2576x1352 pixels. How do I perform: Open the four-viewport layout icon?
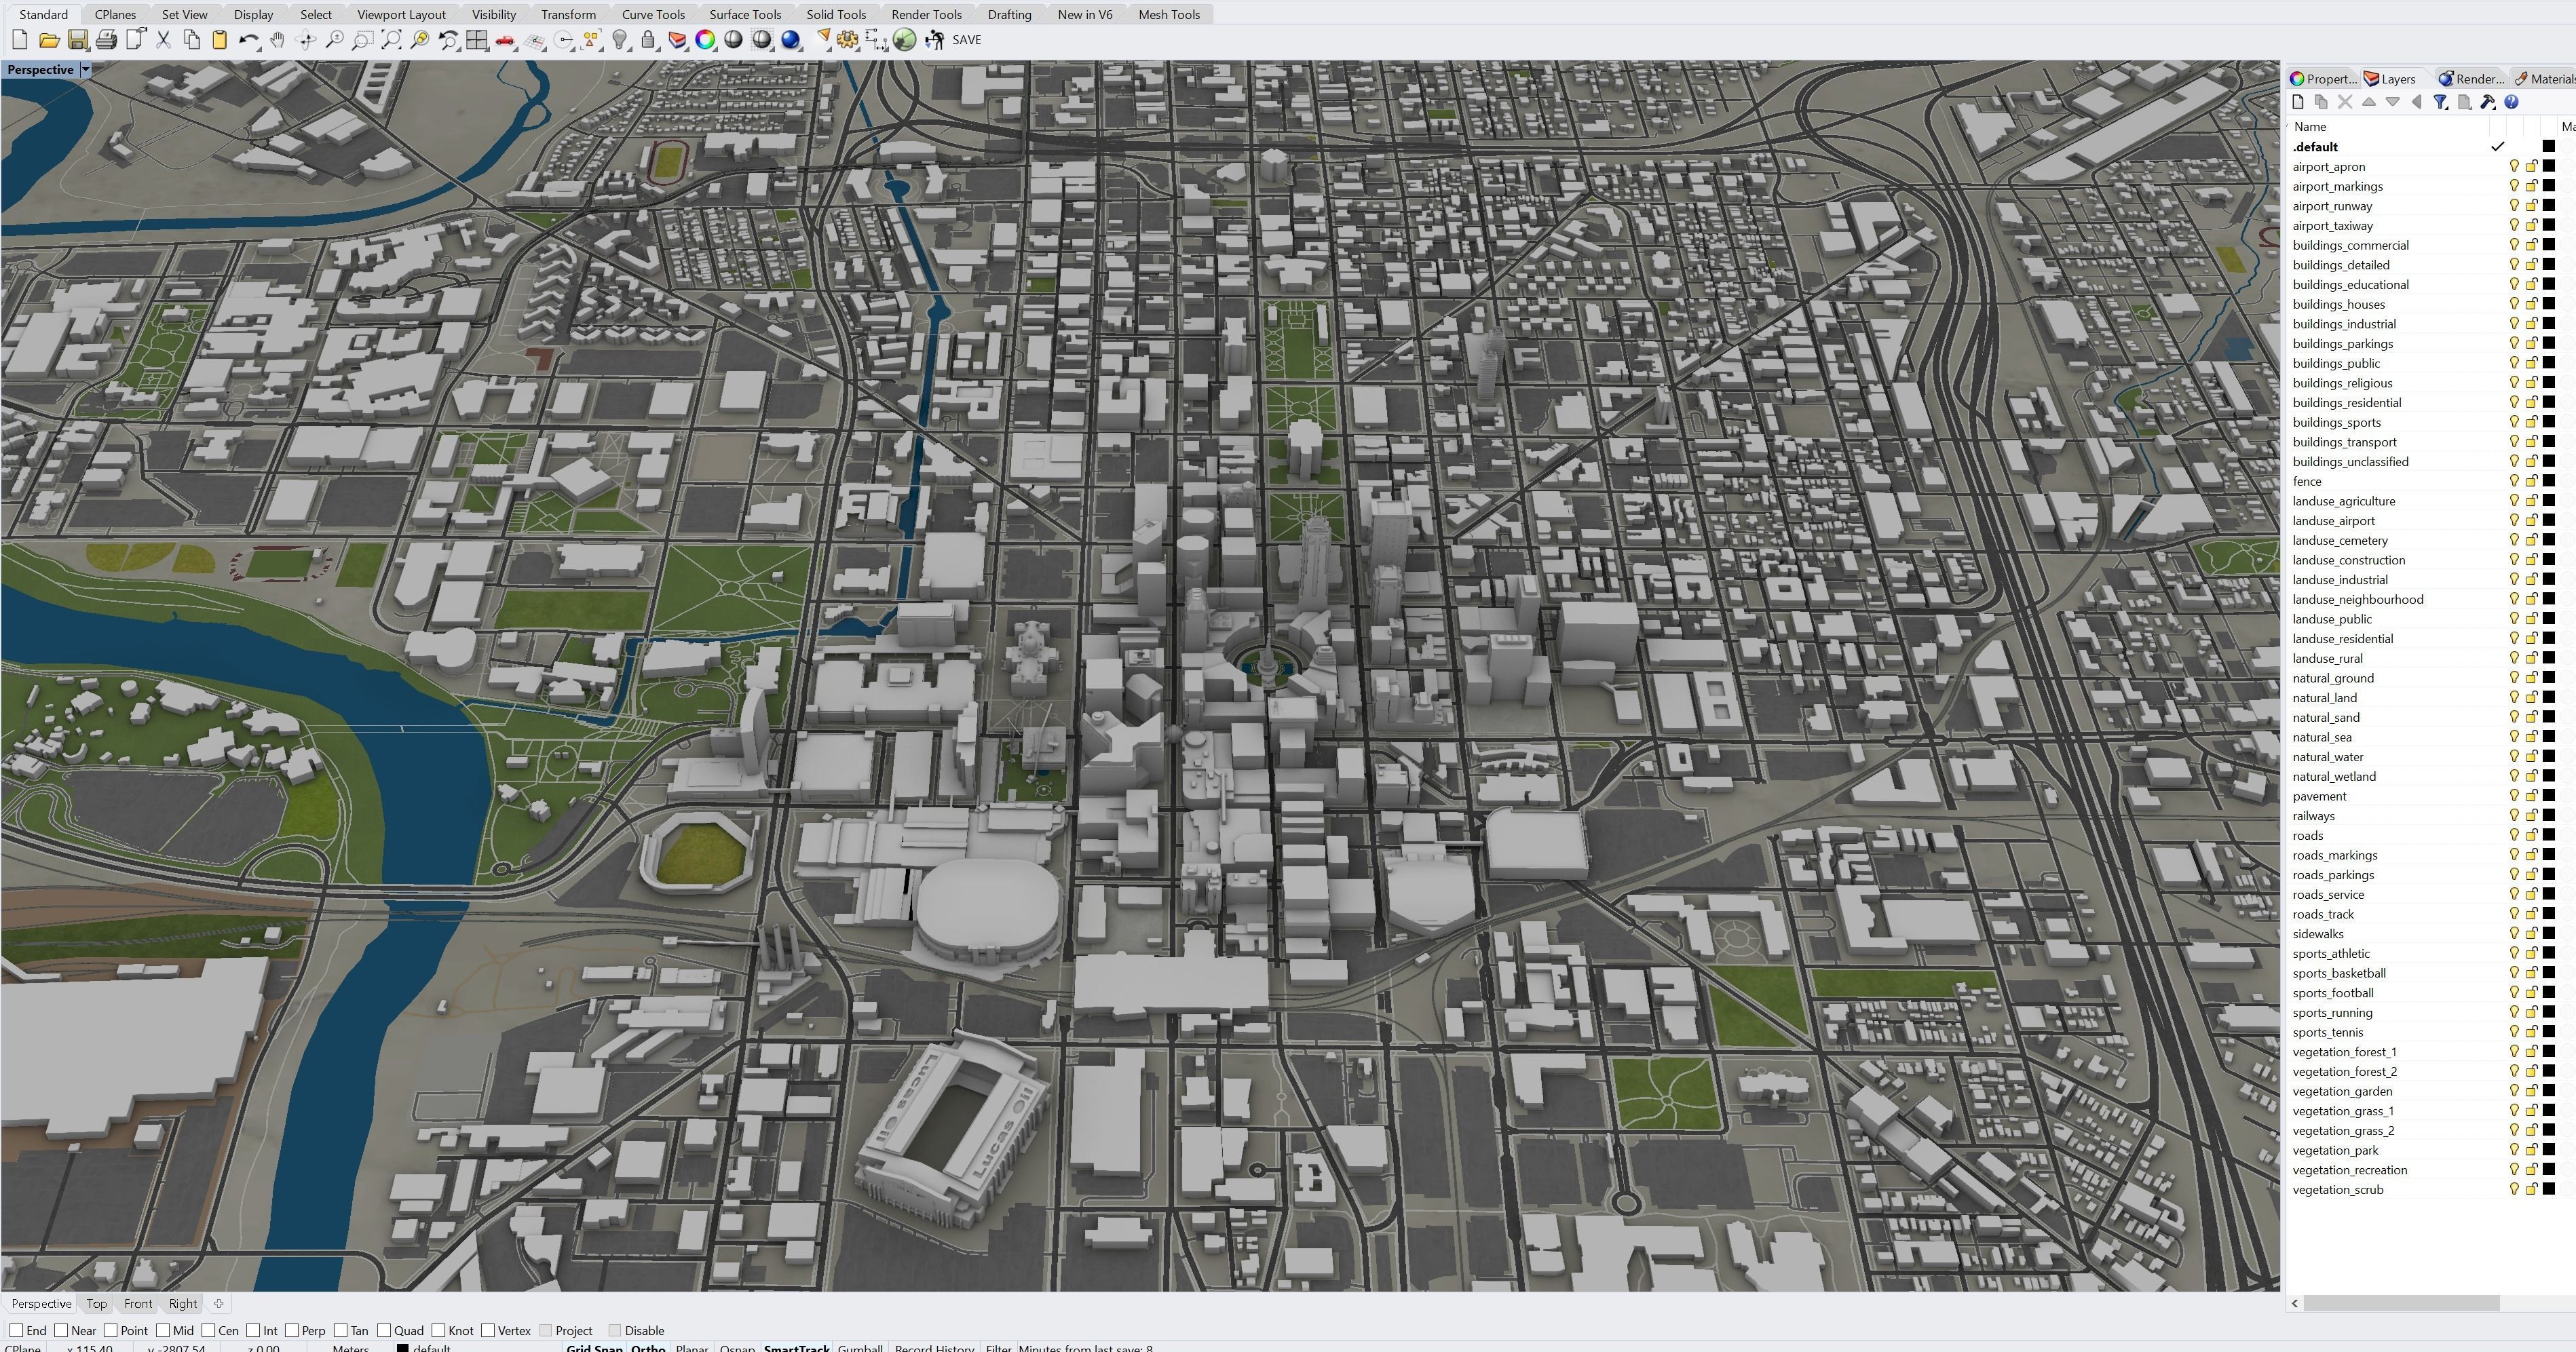pyautogui.click(x=477, y=40)
